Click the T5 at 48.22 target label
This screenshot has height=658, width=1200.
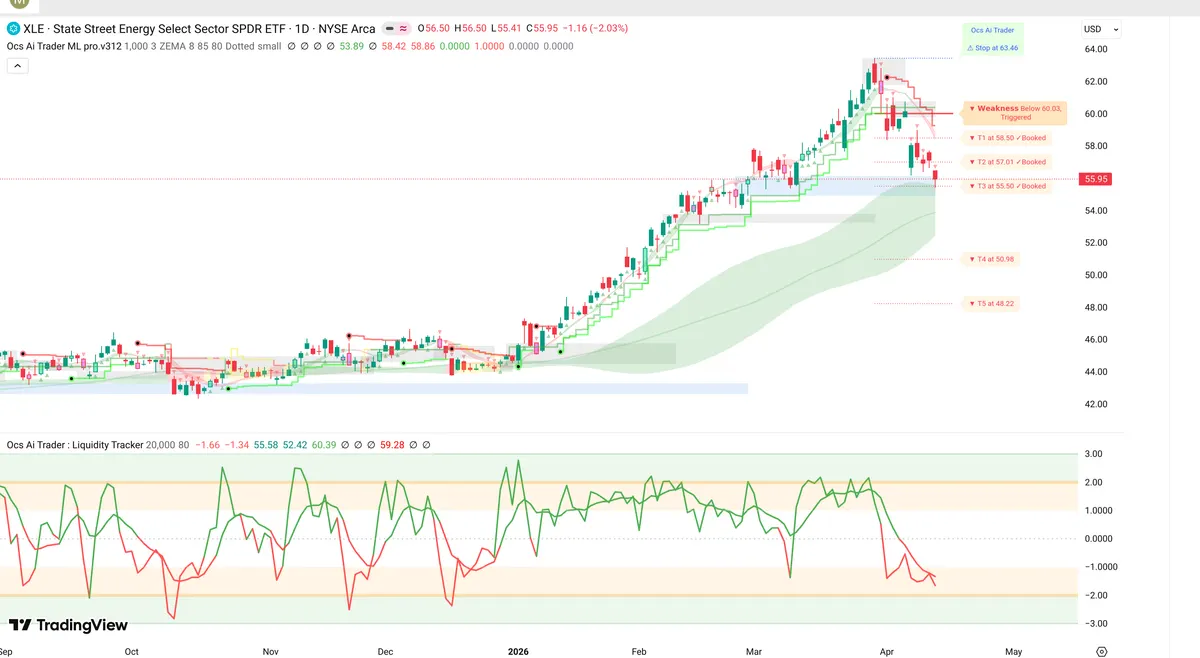pos(992,303)
